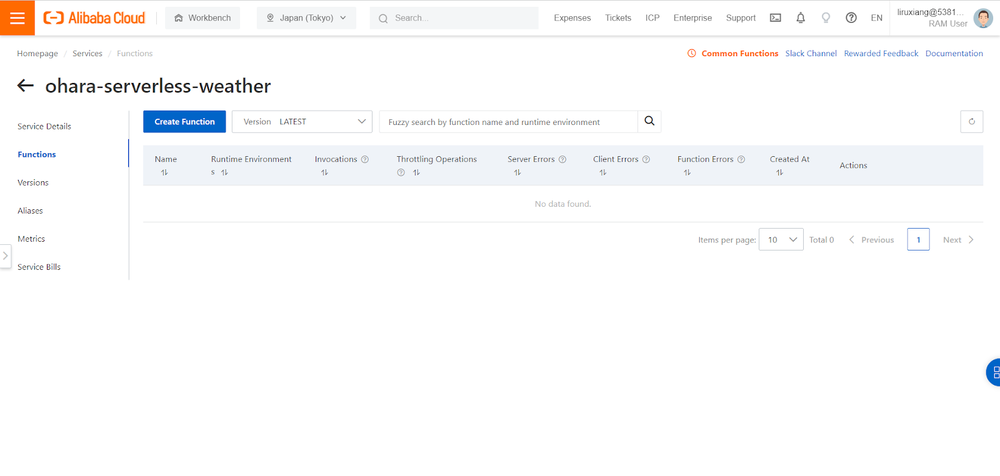Image resolution: width=1000 pixels, height=476 pixels.
Task: Click the magnifier search button for functions
Action: point(649,121)
